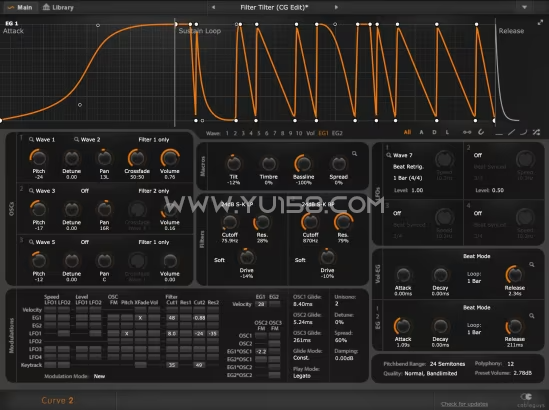
Task: Click the Cableguys logo icon
Action: coord(526,397)
